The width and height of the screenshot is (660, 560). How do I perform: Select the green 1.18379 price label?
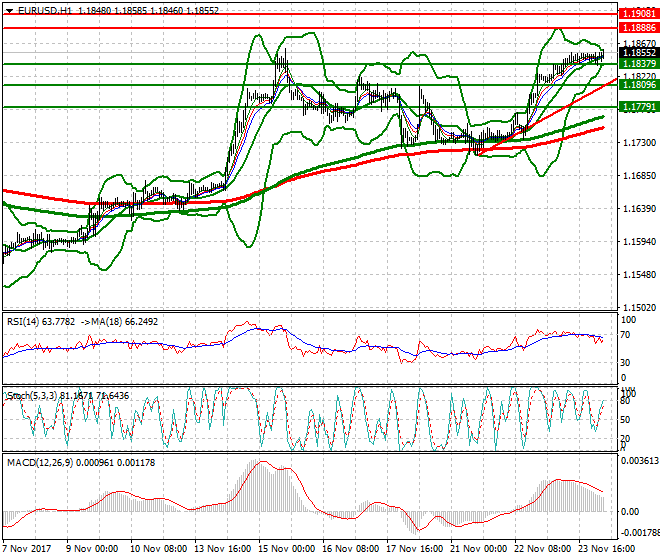638,64
